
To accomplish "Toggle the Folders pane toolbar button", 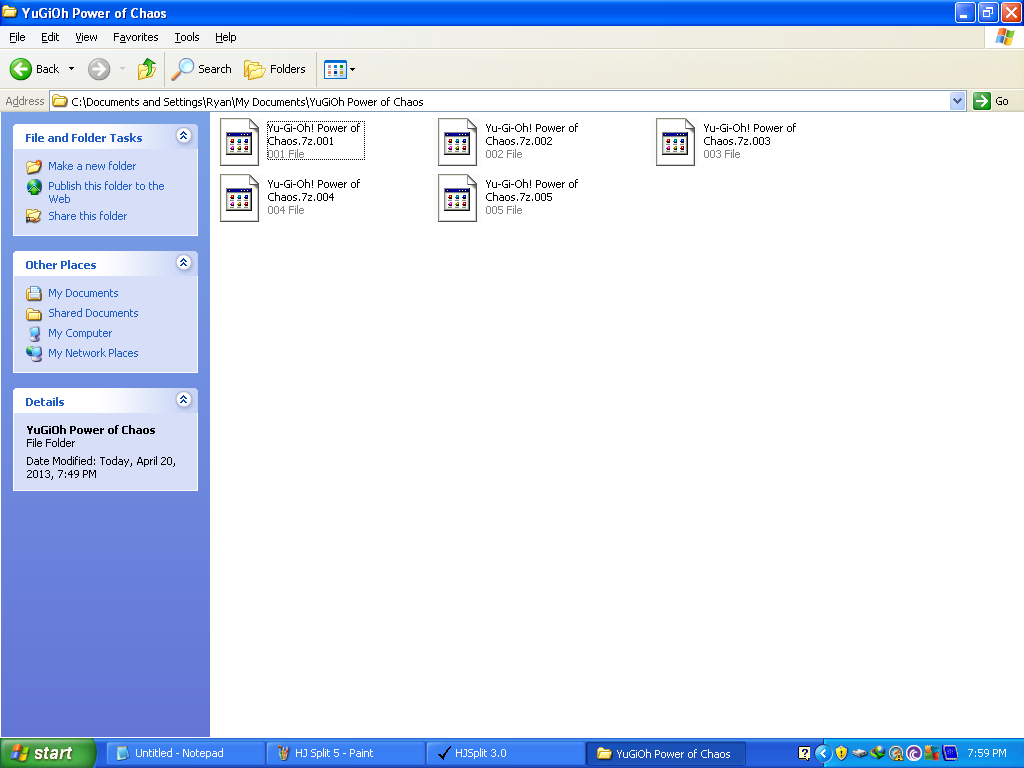I will (x=275, y=69).
